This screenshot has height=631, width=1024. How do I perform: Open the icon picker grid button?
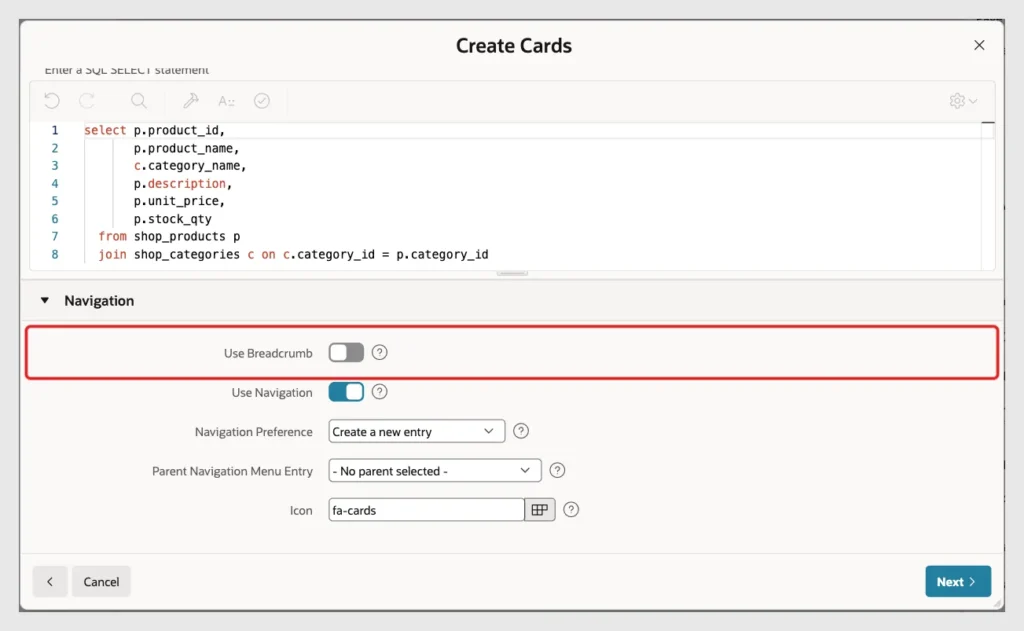click(539, 510)
